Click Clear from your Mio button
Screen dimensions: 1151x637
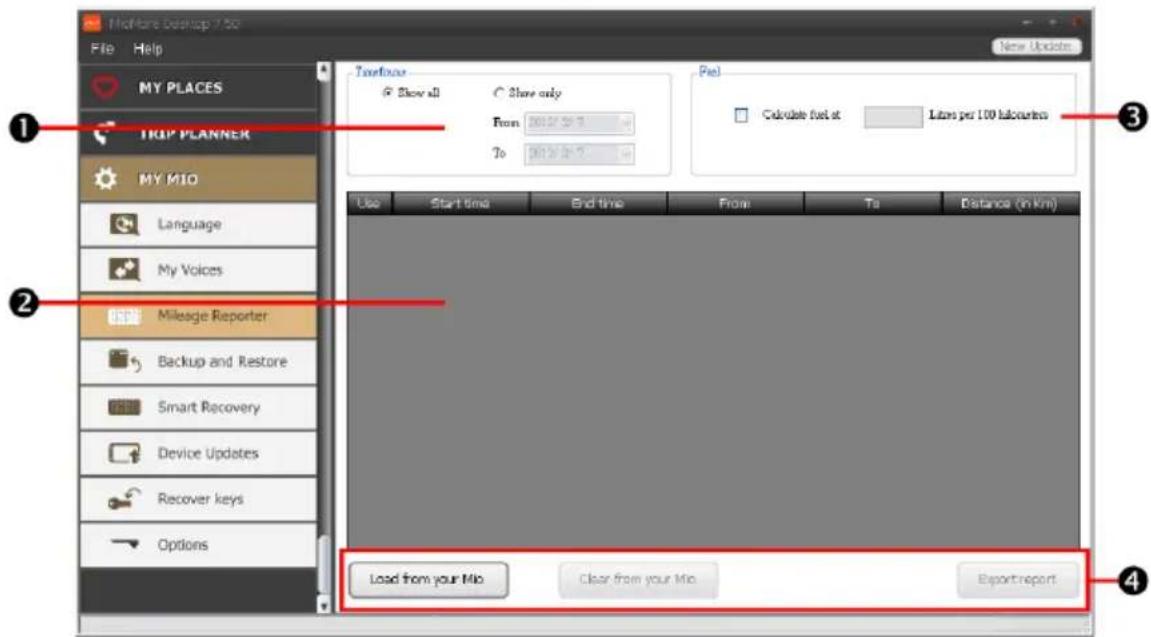(x=637, y=580)
